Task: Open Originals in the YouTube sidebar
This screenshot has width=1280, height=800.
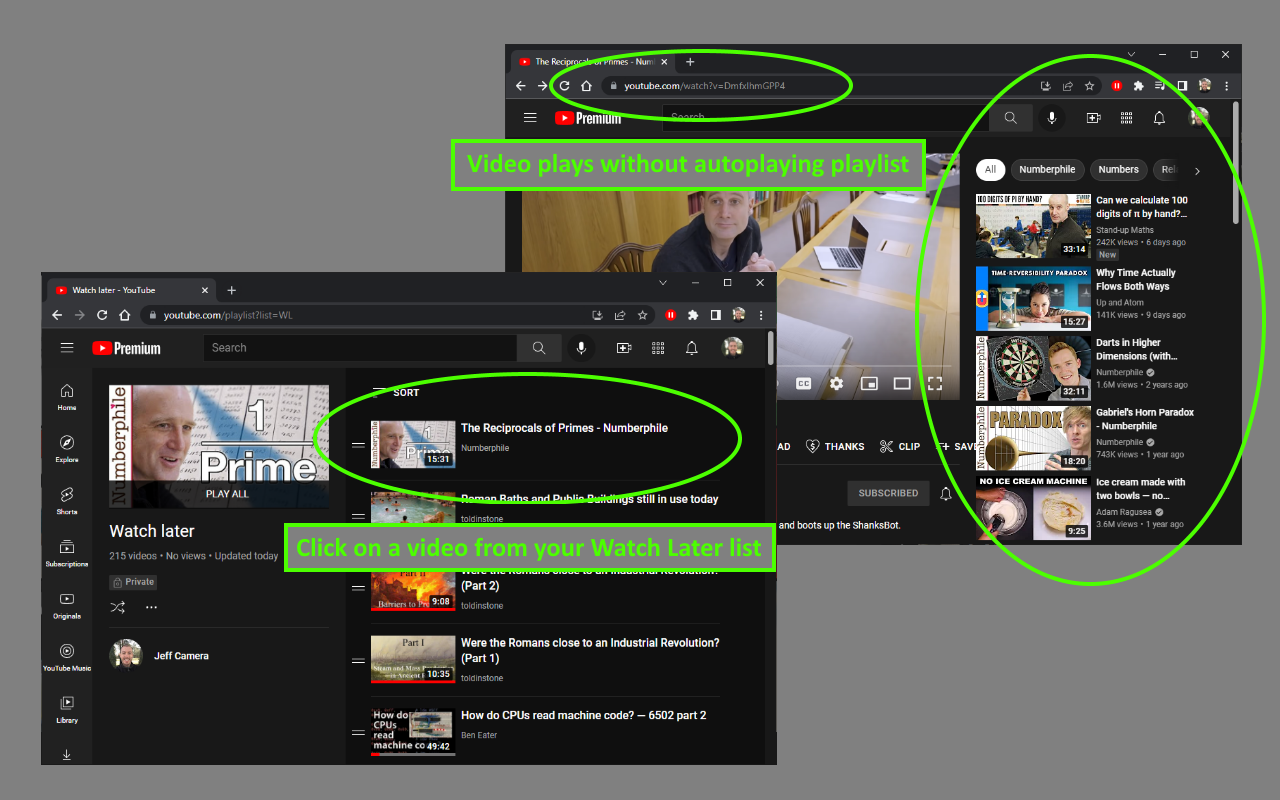Action: click(67, 605)
